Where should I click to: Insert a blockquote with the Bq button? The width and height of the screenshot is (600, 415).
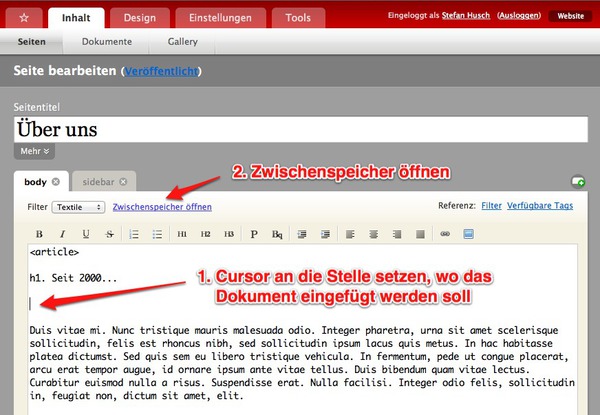click(x=277, y=234)
